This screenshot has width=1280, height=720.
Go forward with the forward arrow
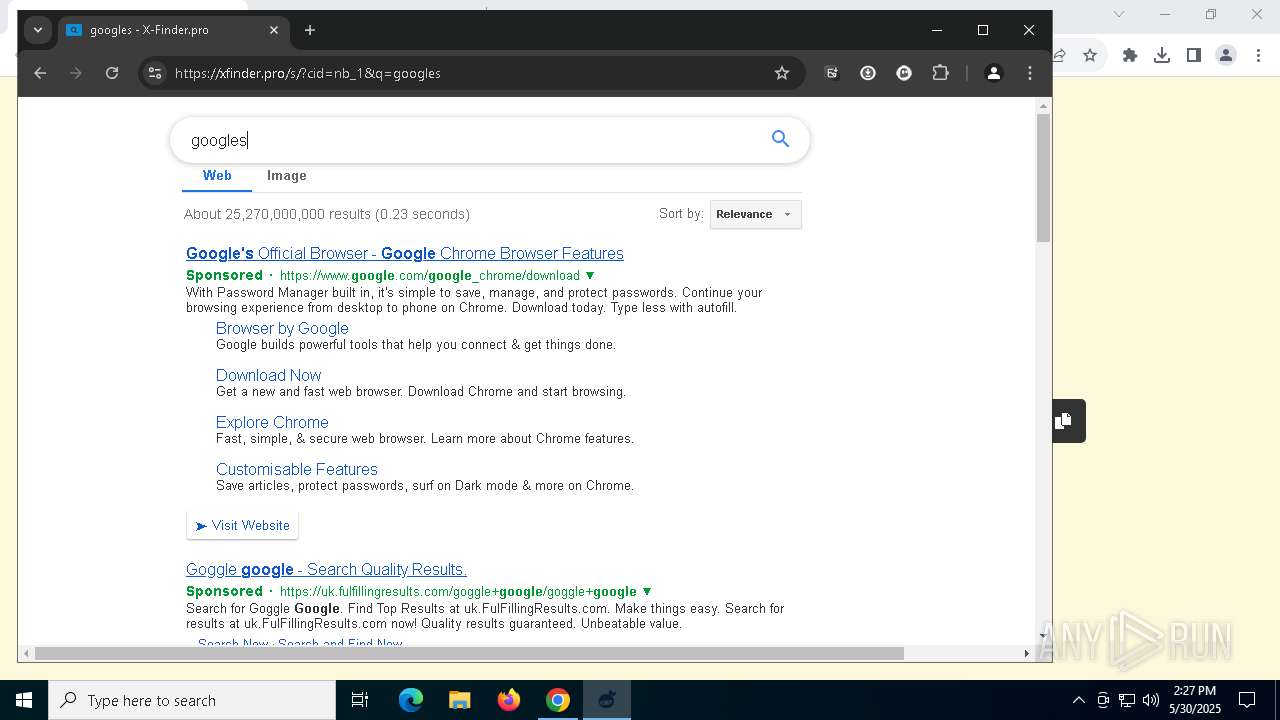tap(76, 73)
